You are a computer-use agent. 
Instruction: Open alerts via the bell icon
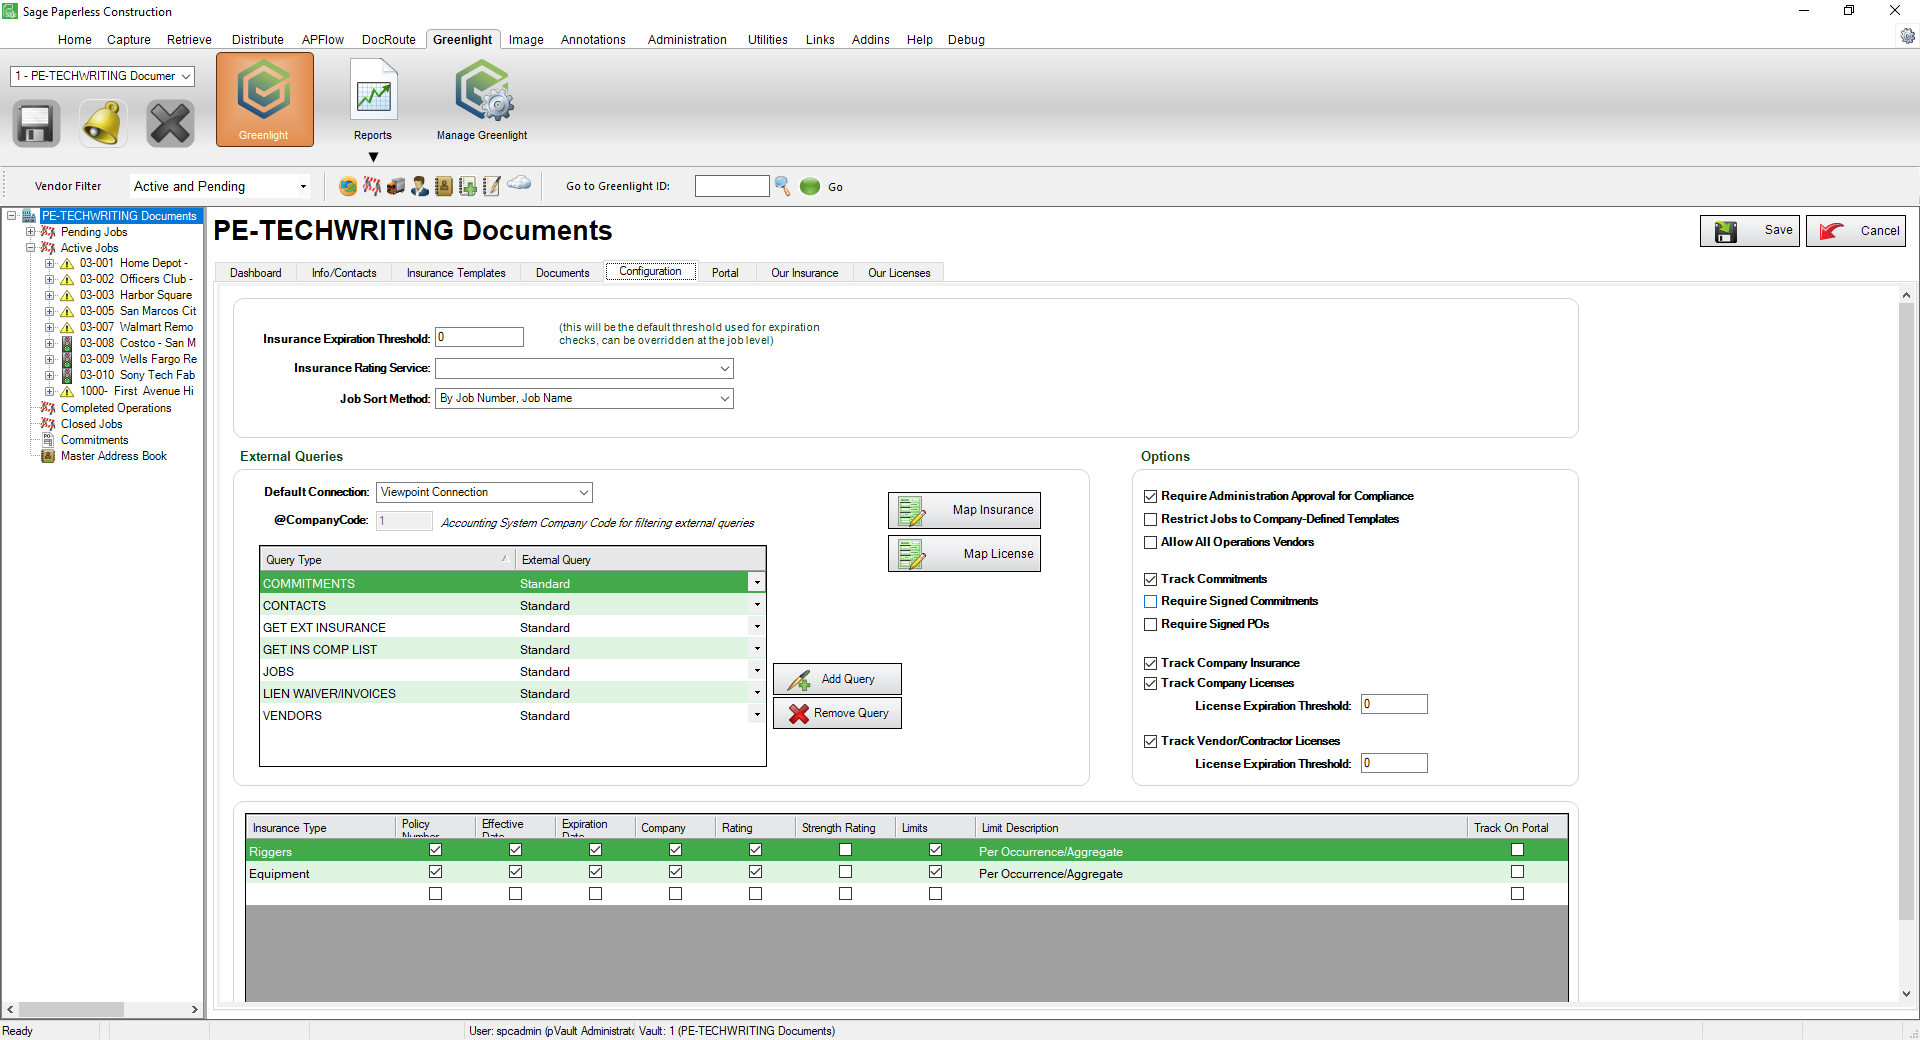(x=102, y=122)
